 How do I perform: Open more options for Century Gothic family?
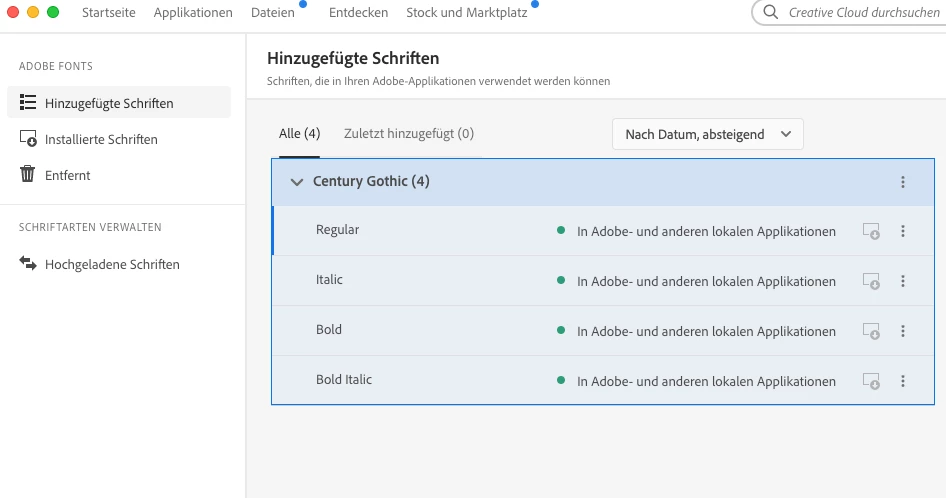tap(903, 182)
